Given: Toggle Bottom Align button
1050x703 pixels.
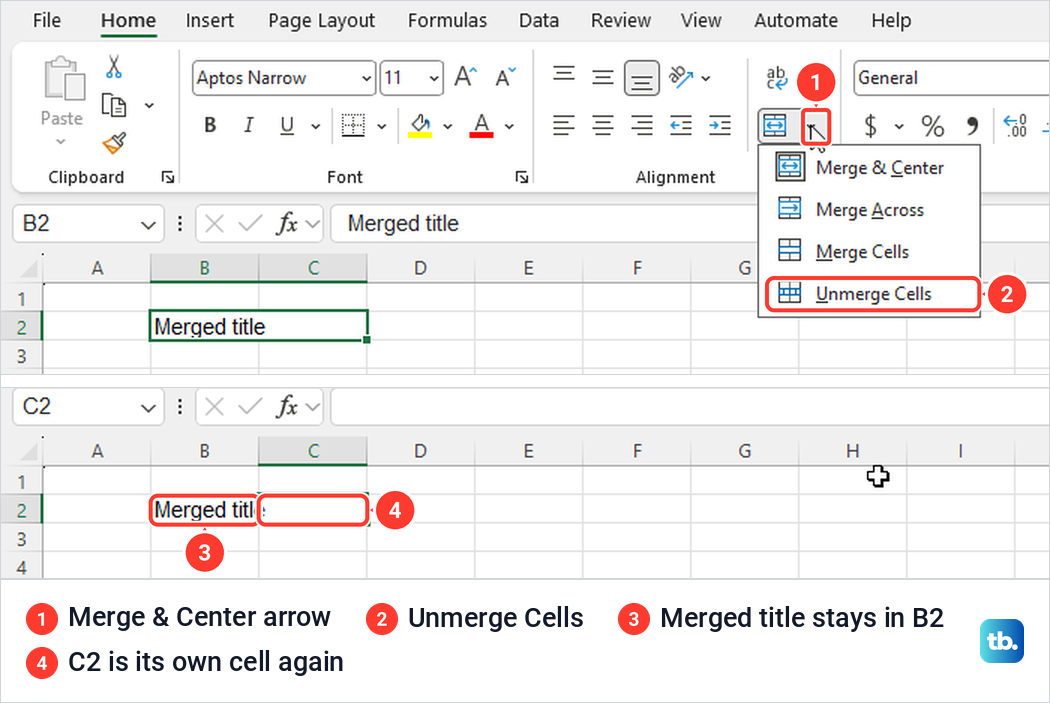Looking at the screenshot, I should point(642,78).
